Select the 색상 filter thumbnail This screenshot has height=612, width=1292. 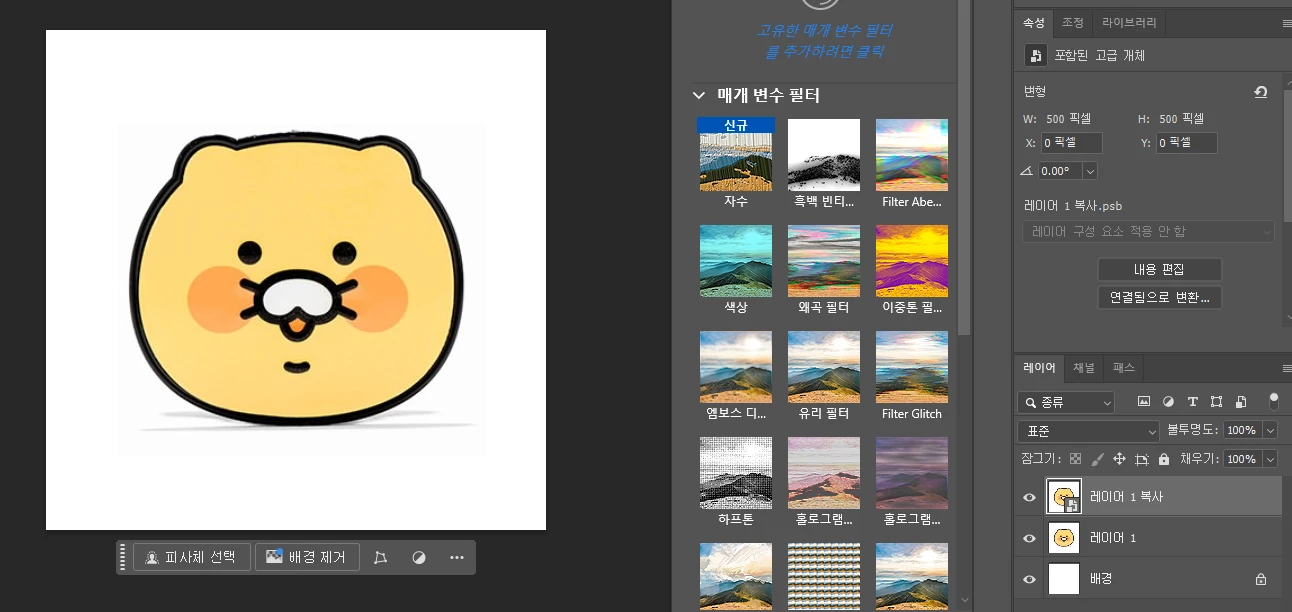(x=736, y=261)
